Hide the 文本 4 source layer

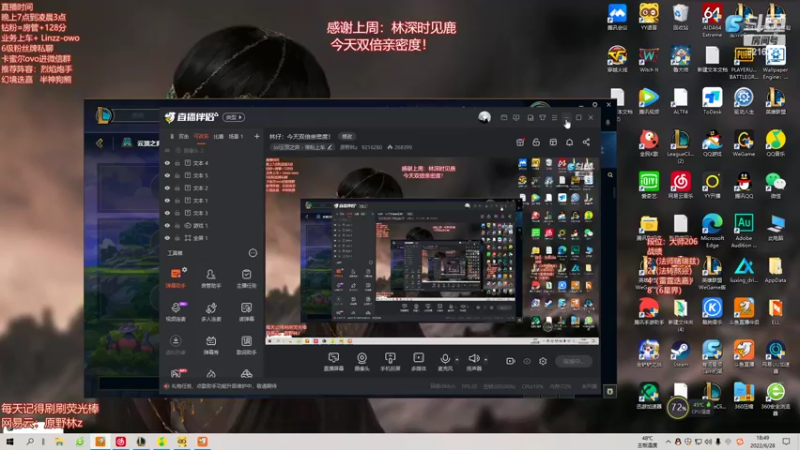pos(167,163)
